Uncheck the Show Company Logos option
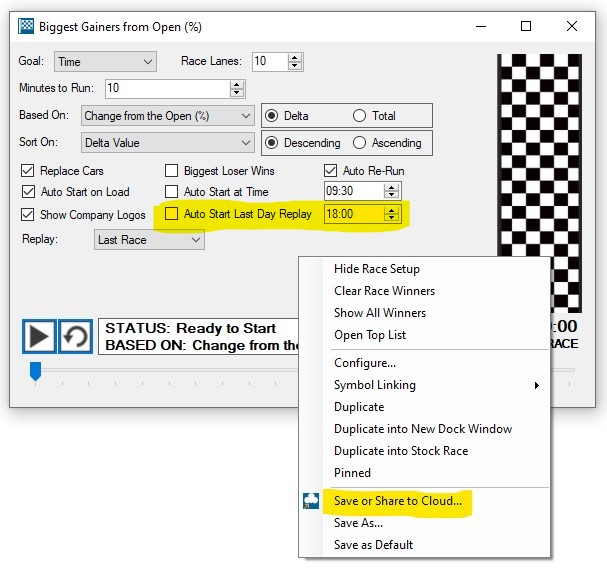 [x=28, y=215]
